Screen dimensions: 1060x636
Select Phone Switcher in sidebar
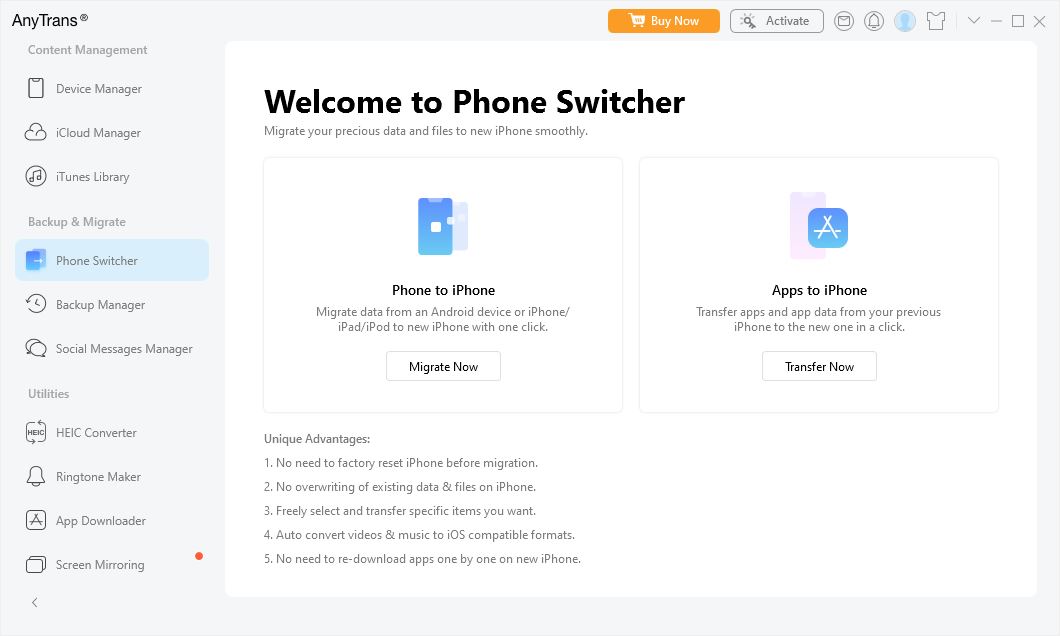click(112, 260)
